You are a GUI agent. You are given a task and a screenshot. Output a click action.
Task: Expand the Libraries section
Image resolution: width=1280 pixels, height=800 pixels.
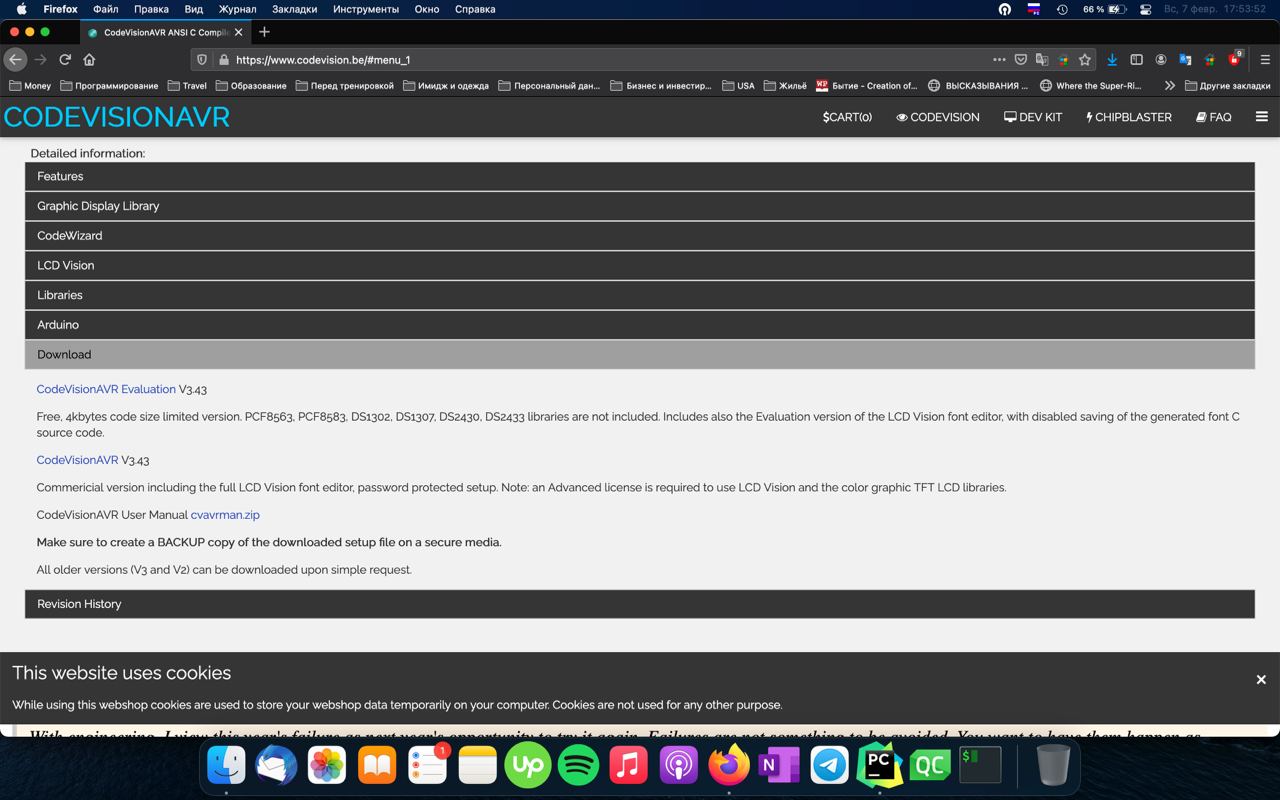point(640,295)
